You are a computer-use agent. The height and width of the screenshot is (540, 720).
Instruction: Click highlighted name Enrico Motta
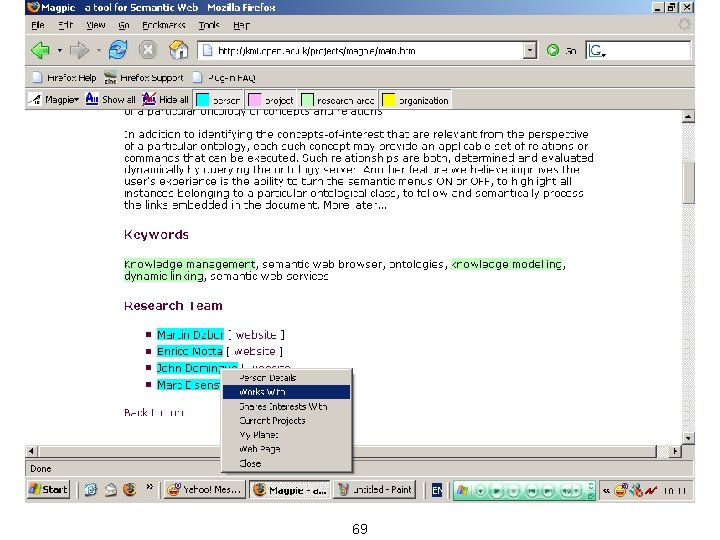[190, 351]
